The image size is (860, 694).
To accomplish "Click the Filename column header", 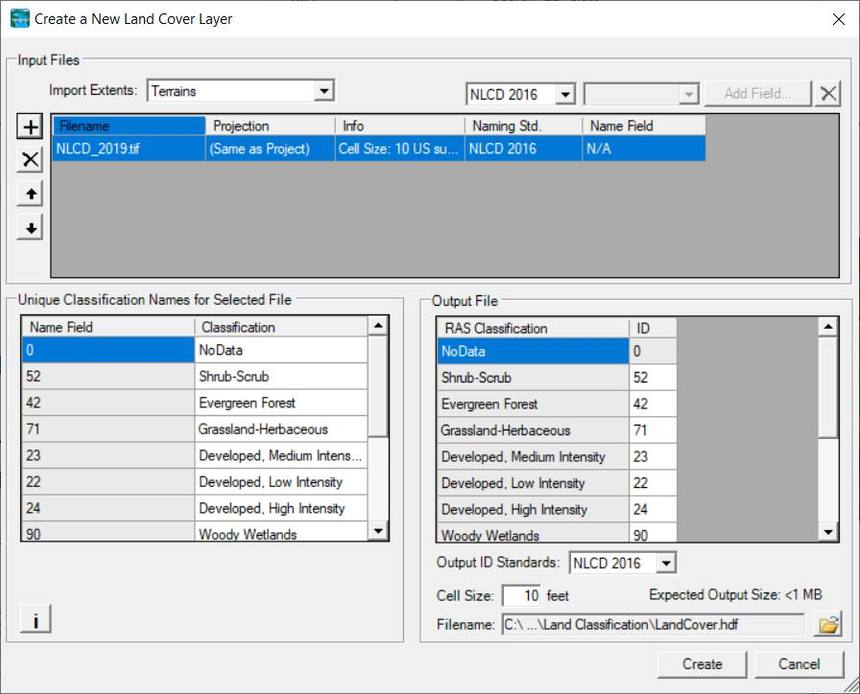I will tap(129, 126).
